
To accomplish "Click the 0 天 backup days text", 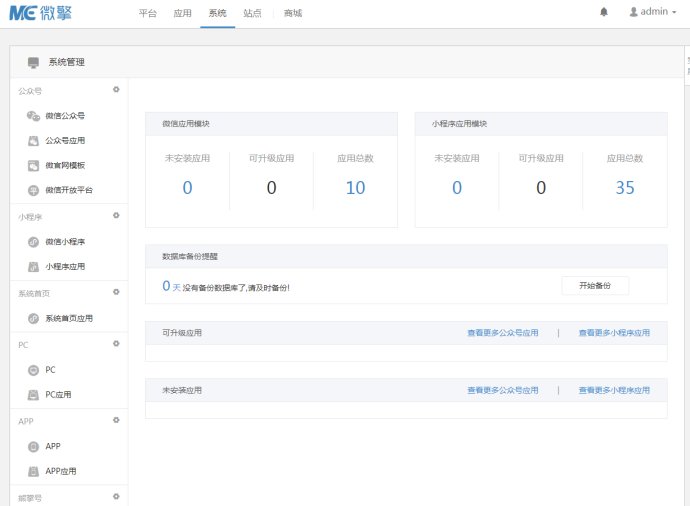I will pos(171,286).
